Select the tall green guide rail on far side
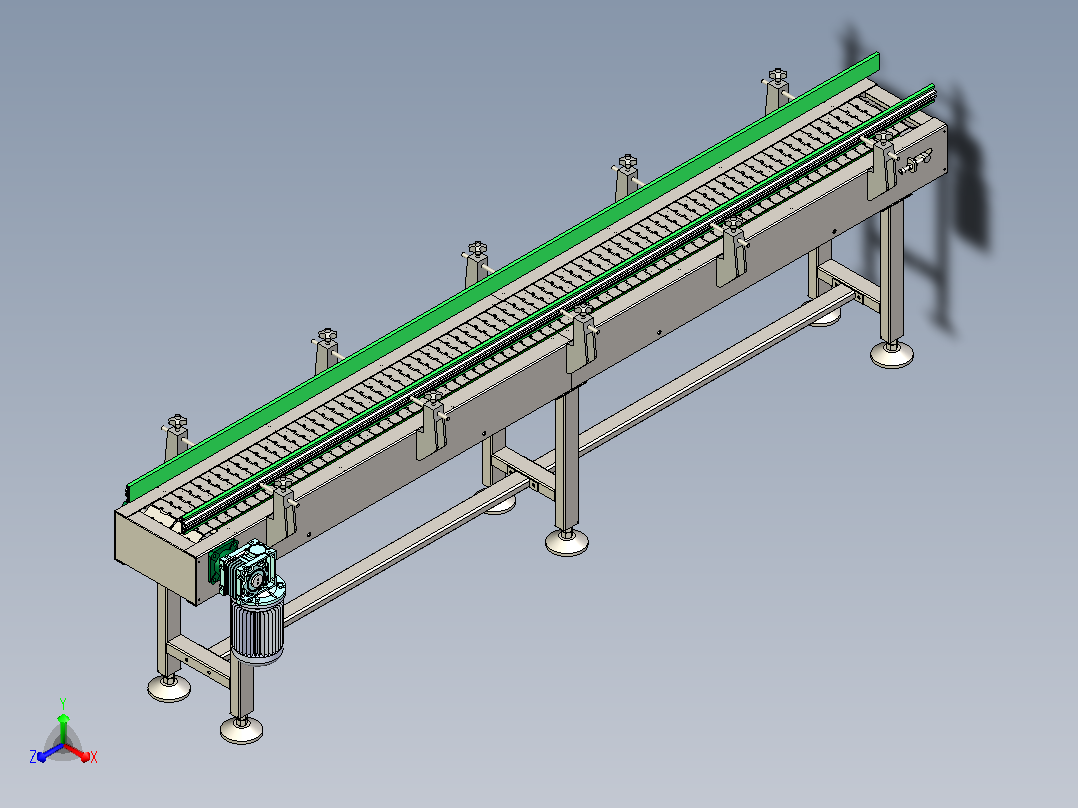Screen dimensions: 1078x808 tap(502, 273)
